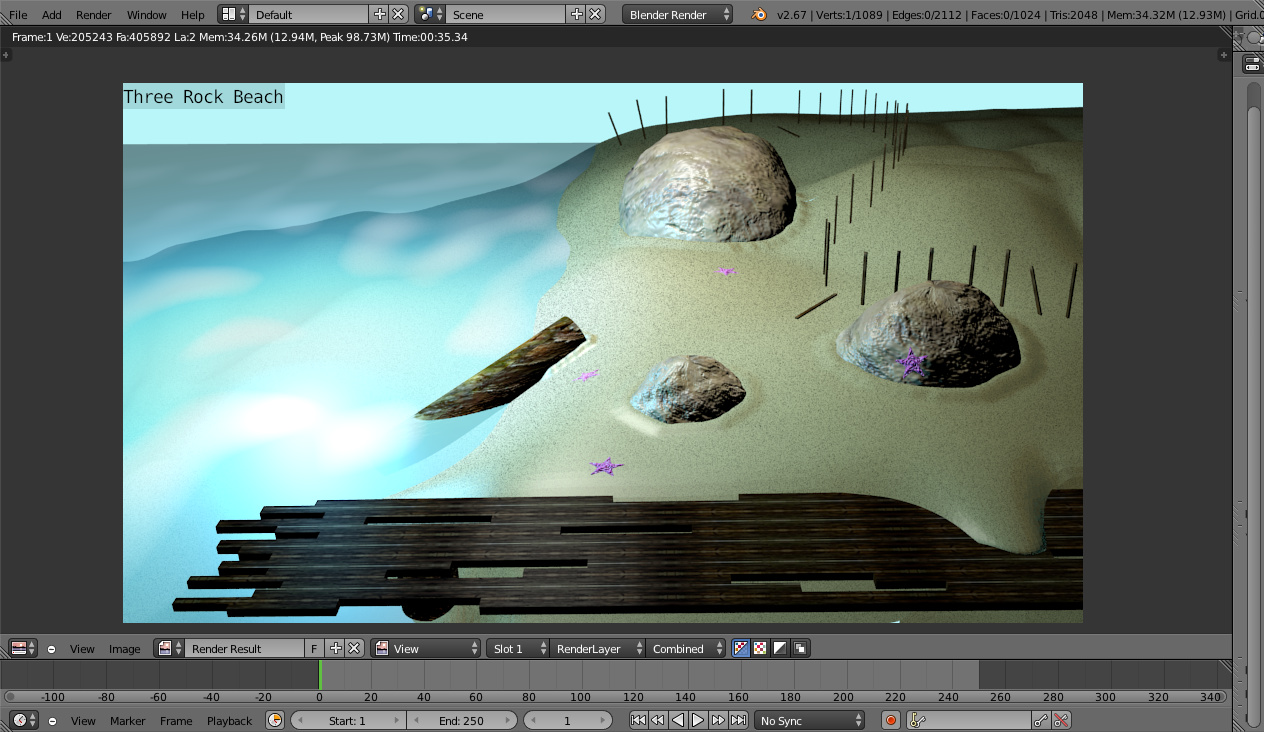Click the render stats text Time:00:35.34
1264x732 pixels.
coord(430,37)
